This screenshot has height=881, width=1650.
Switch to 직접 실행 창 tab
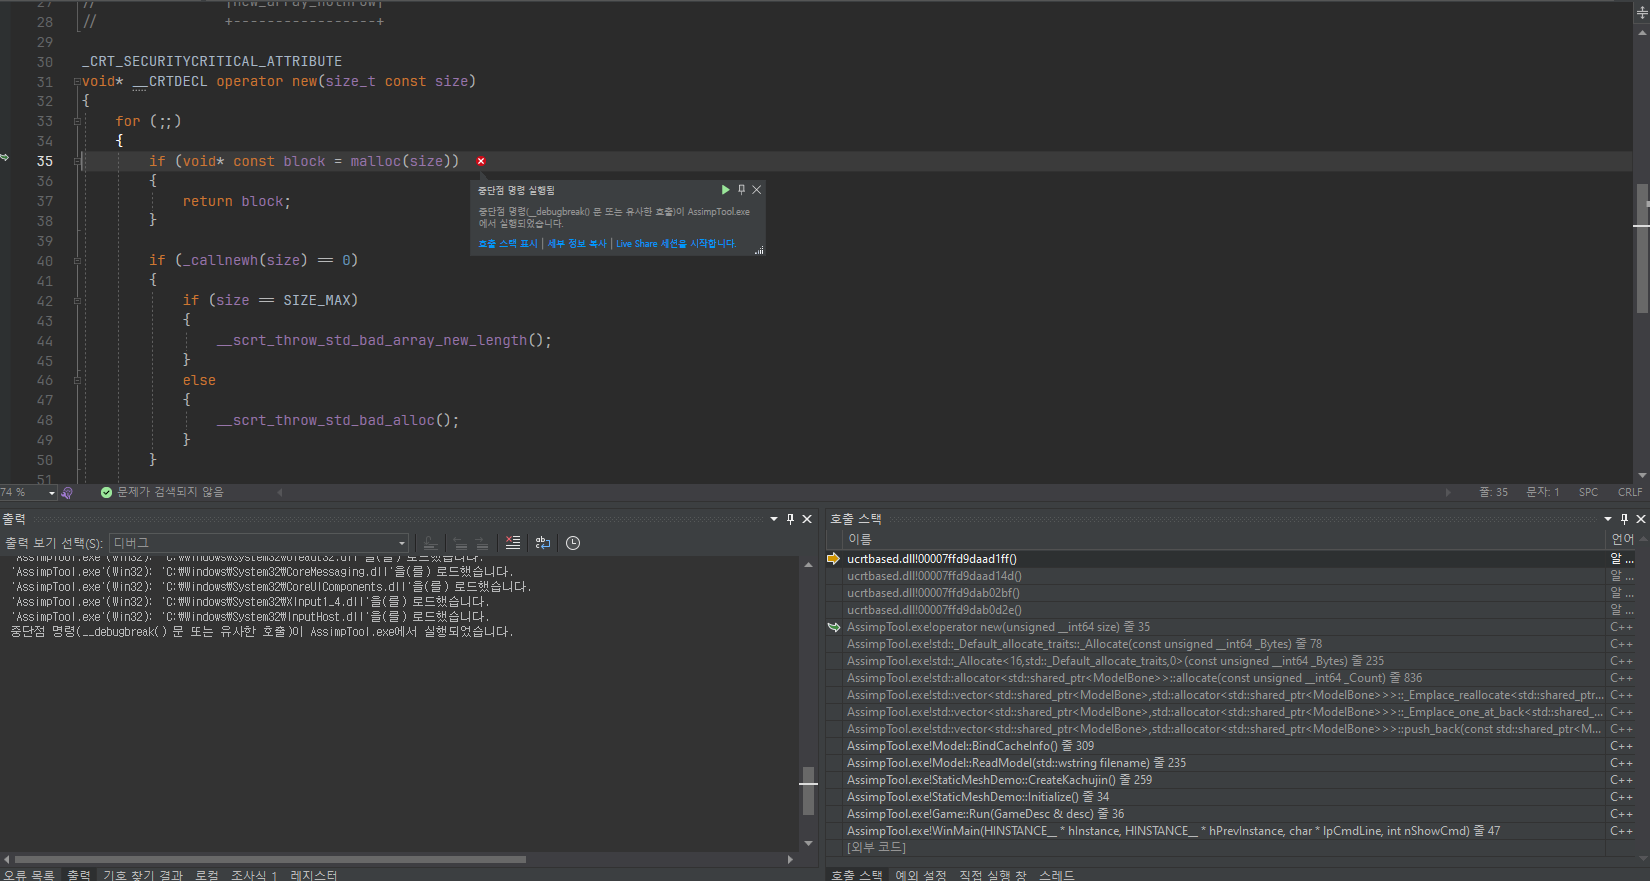[x=993, y=875]
